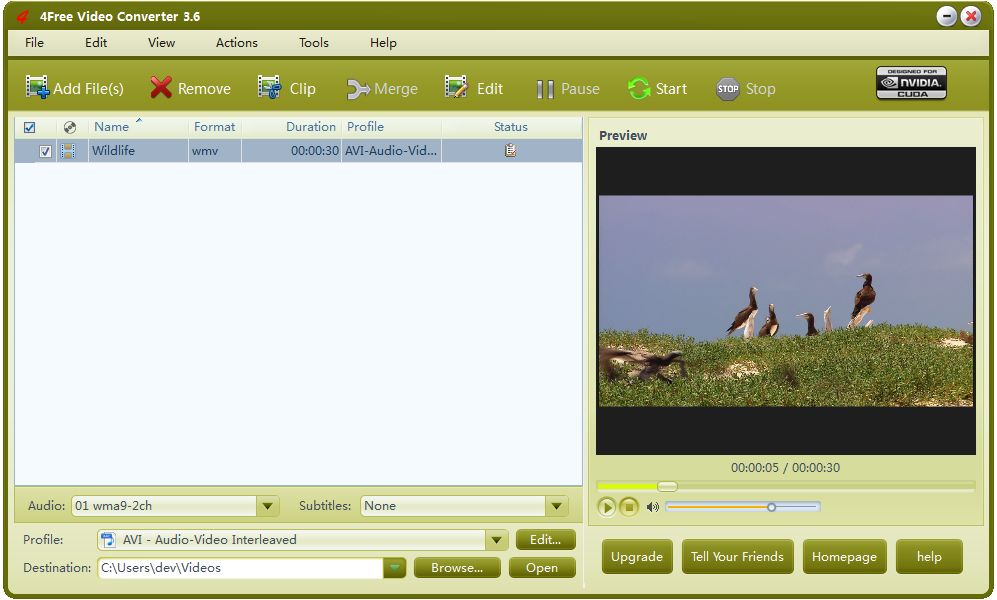Minimize the 4Free Video Converter window
The height and width of the screenshot is (600, 997).
[x=947, y=16]
